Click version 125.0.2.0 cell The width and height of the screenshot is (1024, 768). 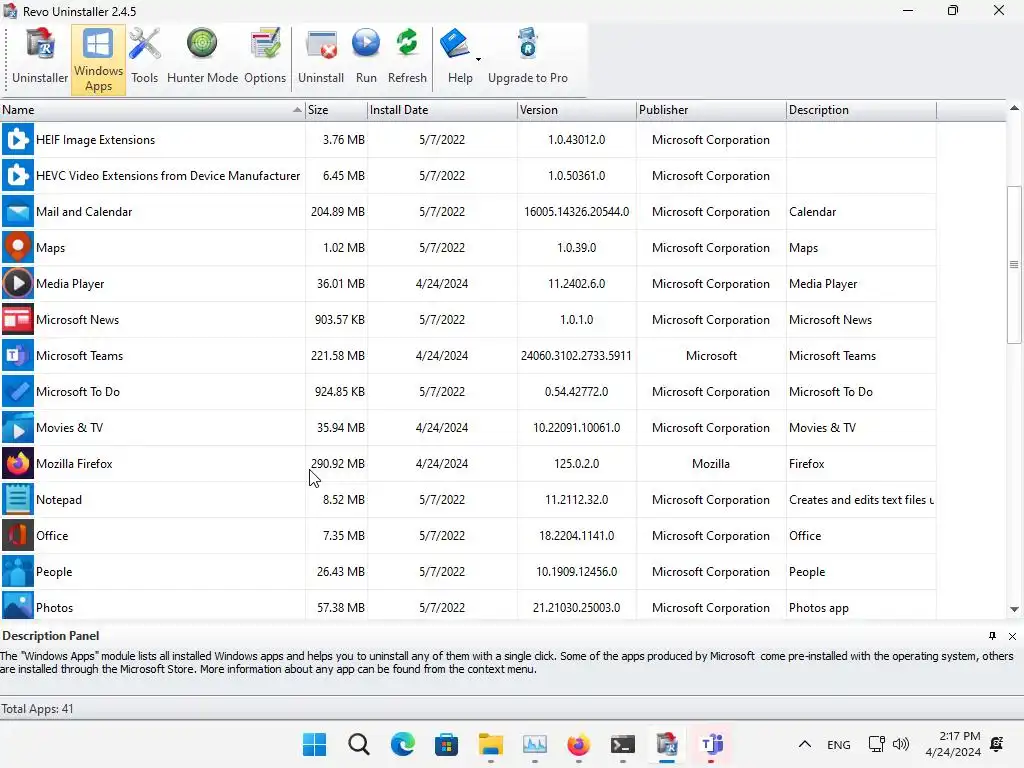click(577, 464)
